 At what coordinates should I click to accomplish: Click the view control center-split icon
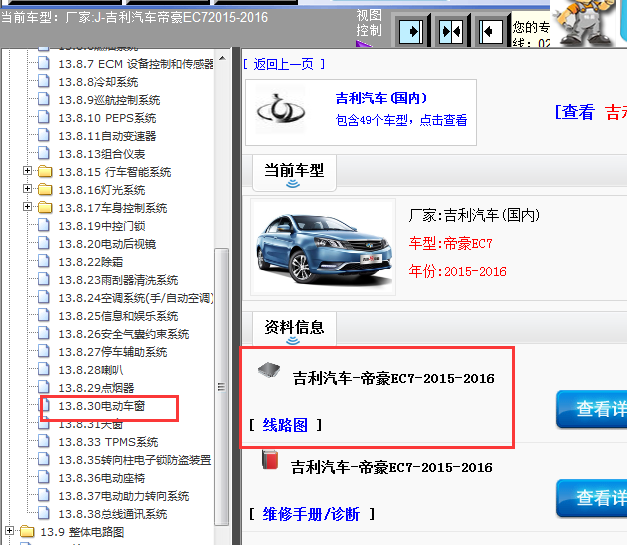(x=451, y=32)
